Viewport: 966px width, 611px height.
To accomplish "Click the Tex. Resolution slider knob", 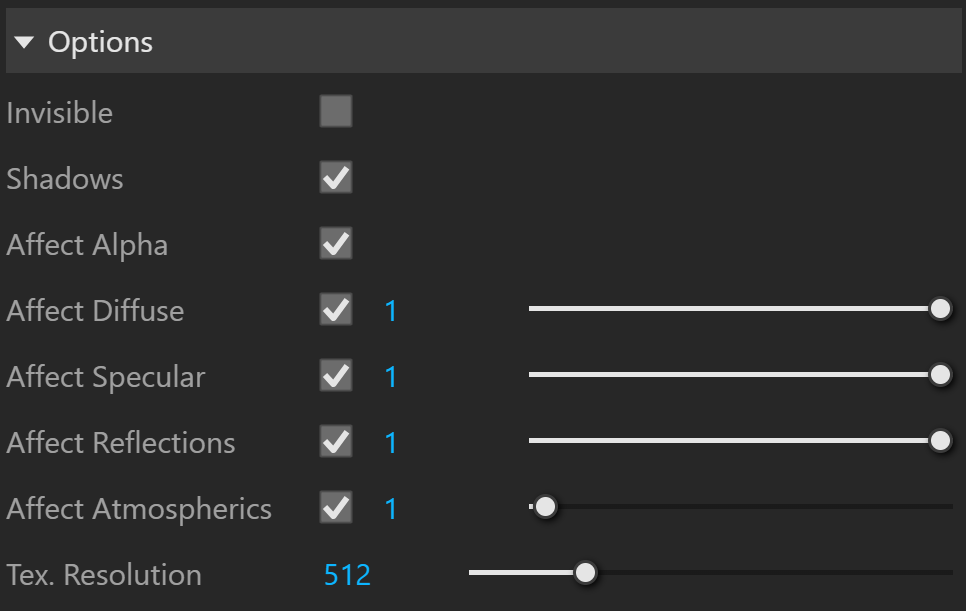I will [x=585, y=573].
